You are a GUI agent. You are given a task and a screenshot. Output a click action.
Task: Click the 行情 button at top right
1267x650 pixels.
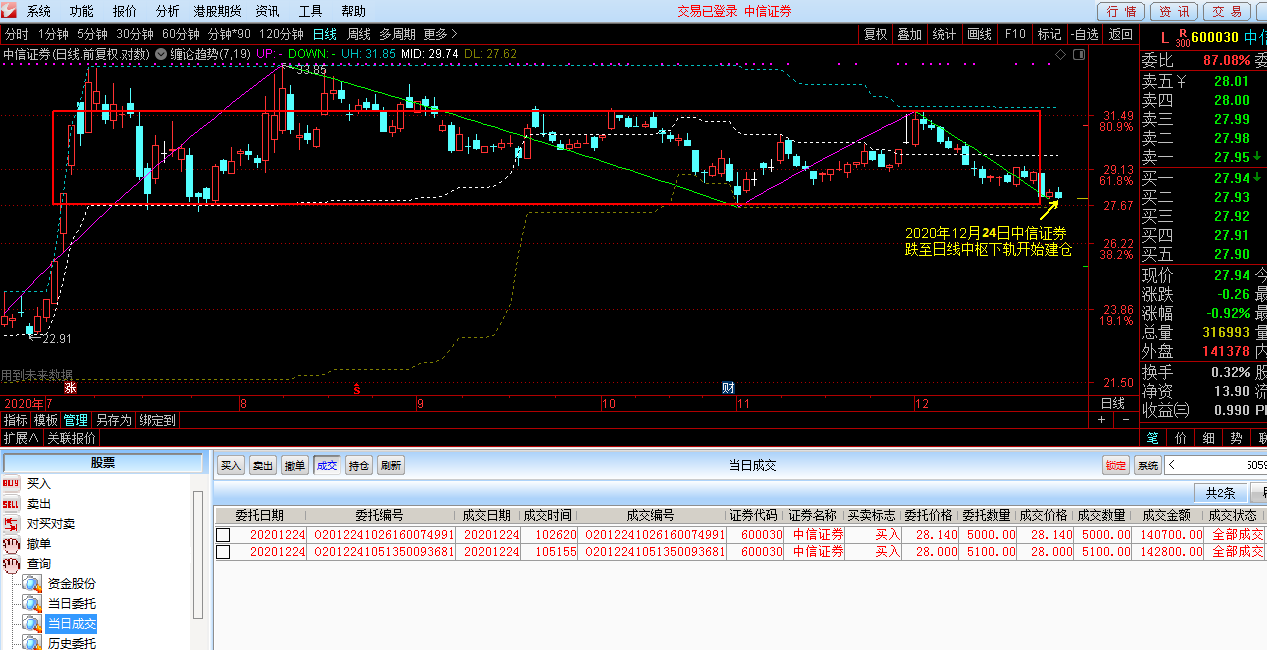point(1122,12)
